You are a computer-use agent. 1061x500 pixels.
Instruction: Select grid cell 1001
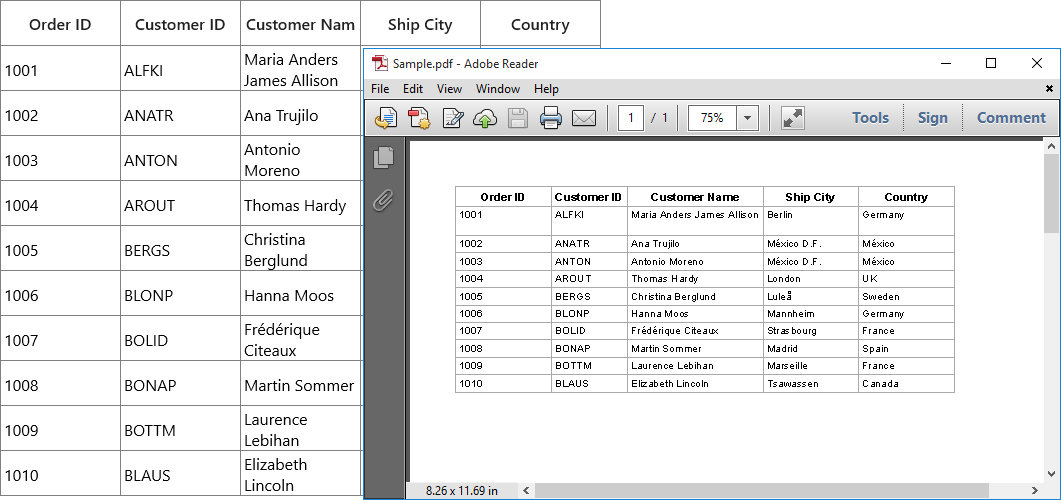pos(60,70)
